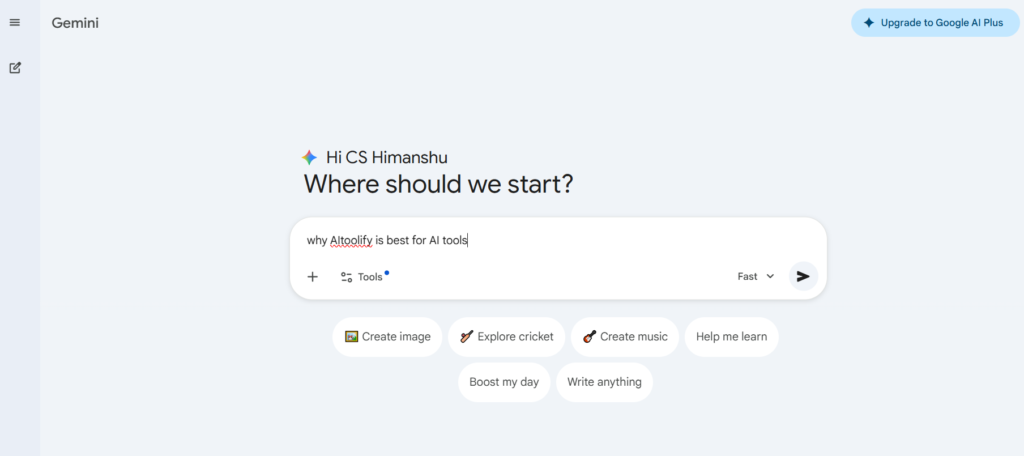This screenshot has height=456, width=1024.
Task: Click the sparkle icon in the Upgrade button
Action: point(869,22)
